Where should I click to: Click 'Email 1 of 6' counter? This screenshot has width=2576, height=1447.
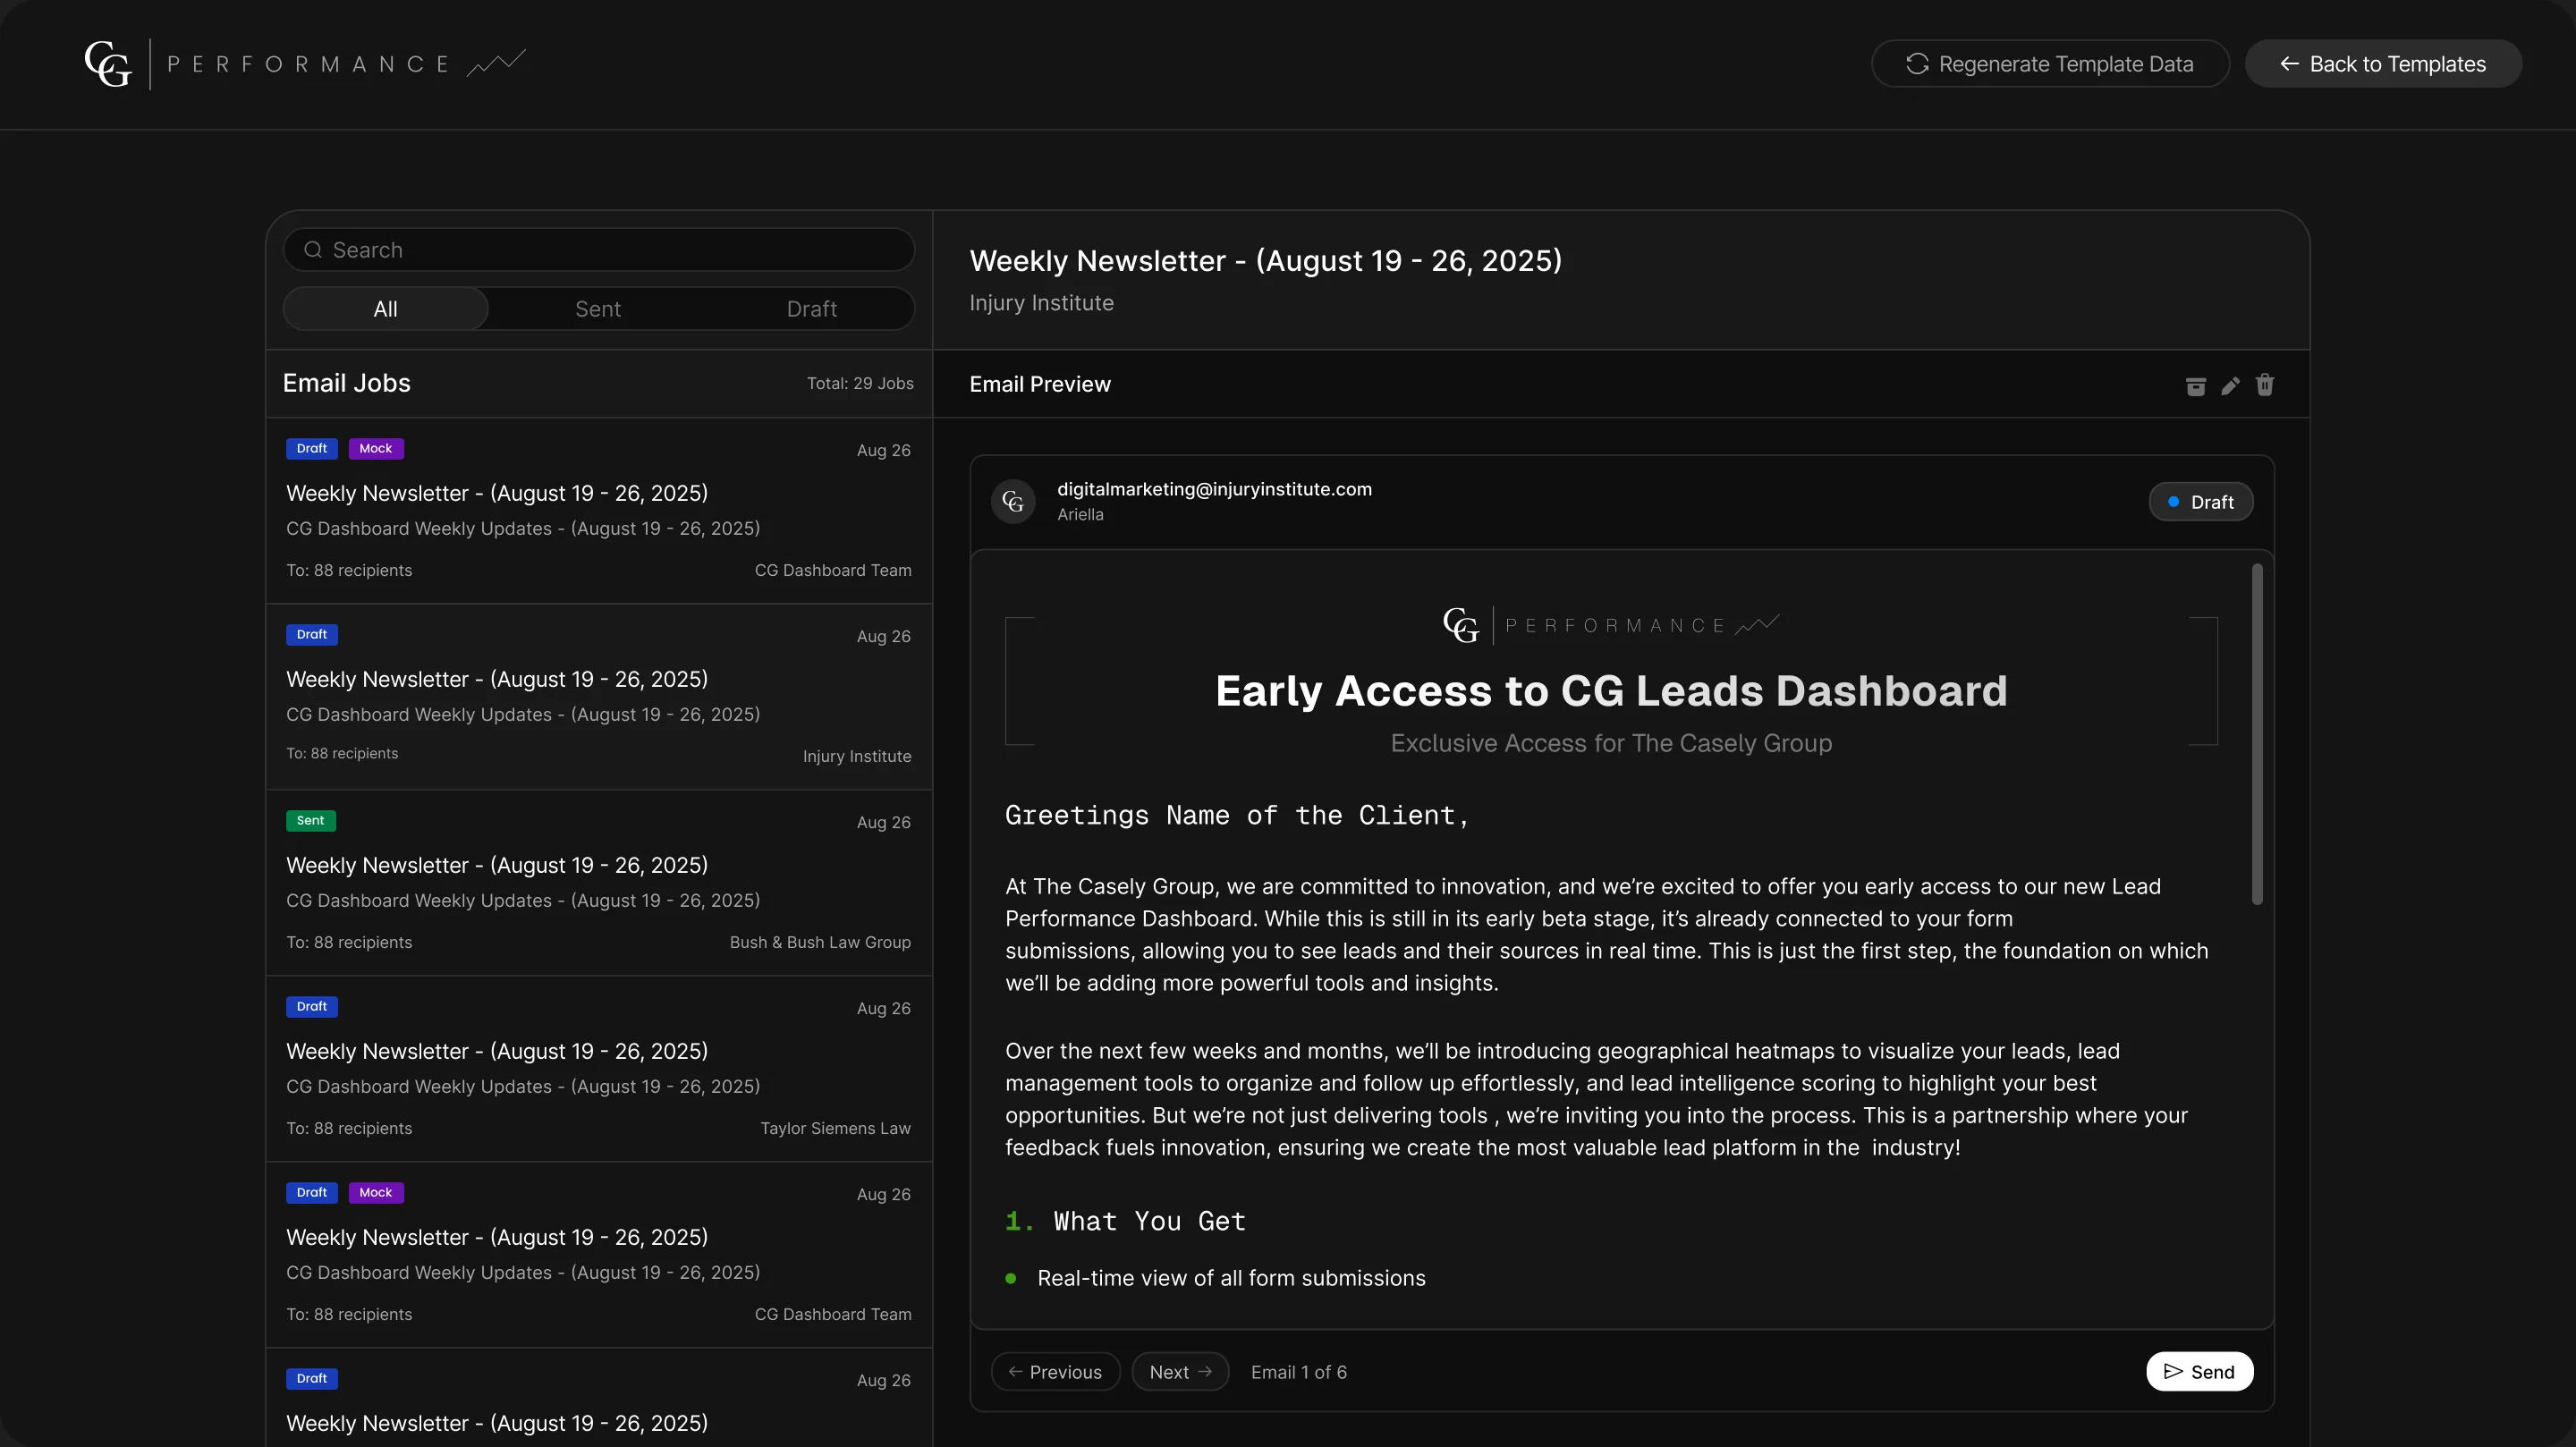tap(1299, 1372)
